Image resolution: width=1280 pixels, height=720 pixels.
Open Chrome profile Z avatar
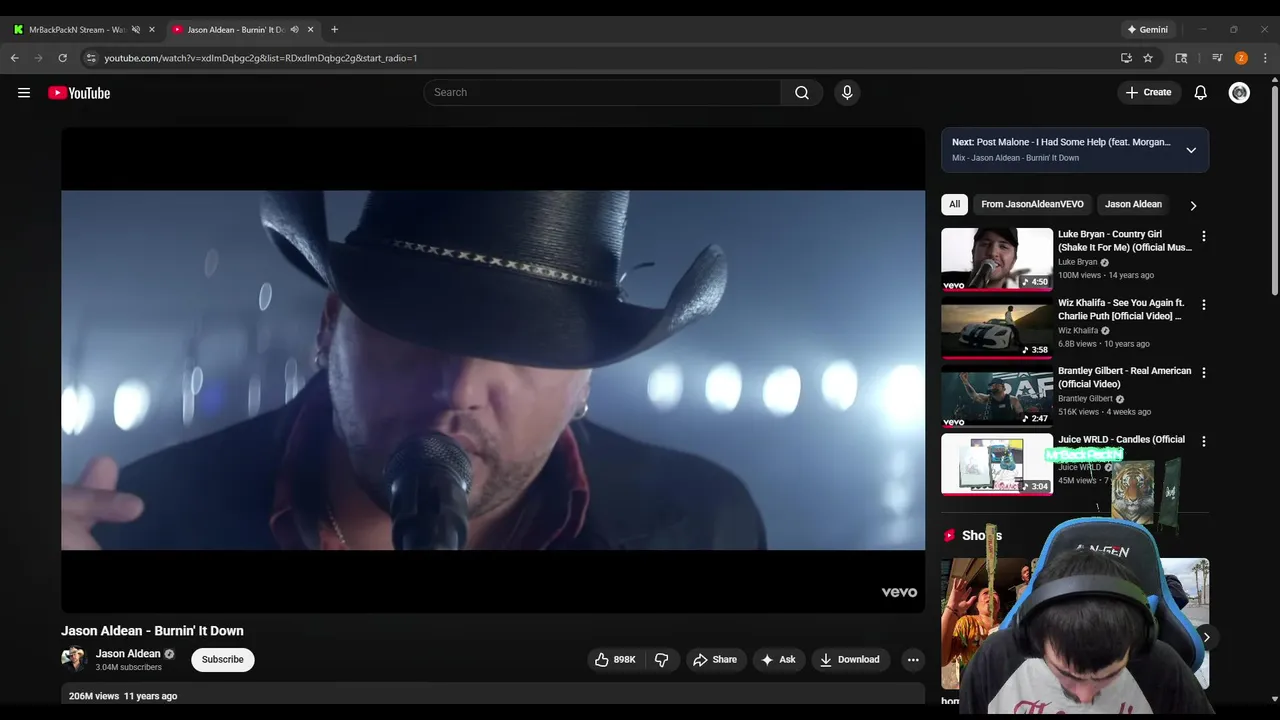pos(1241,58)
